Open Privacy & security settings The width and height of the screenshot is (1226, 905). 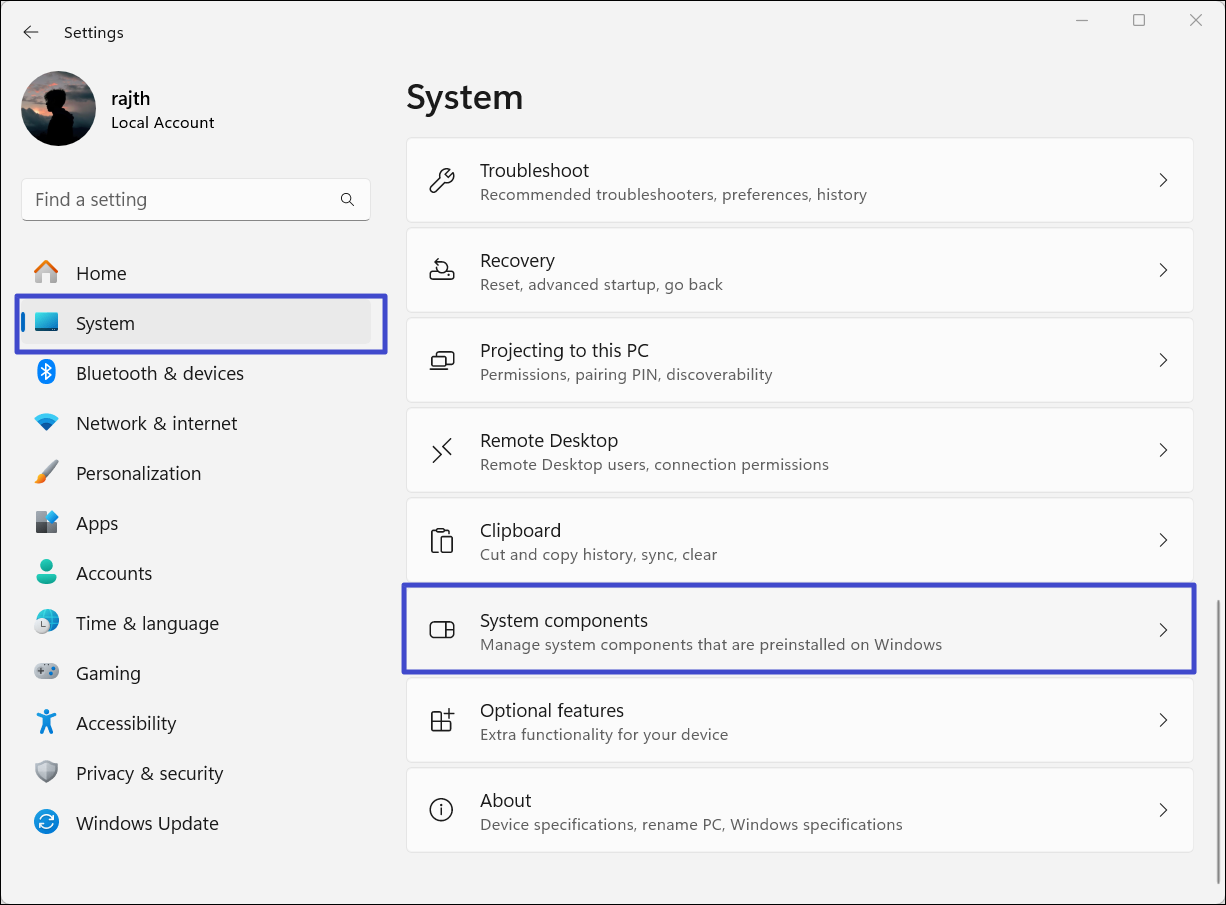coord(149,774)
